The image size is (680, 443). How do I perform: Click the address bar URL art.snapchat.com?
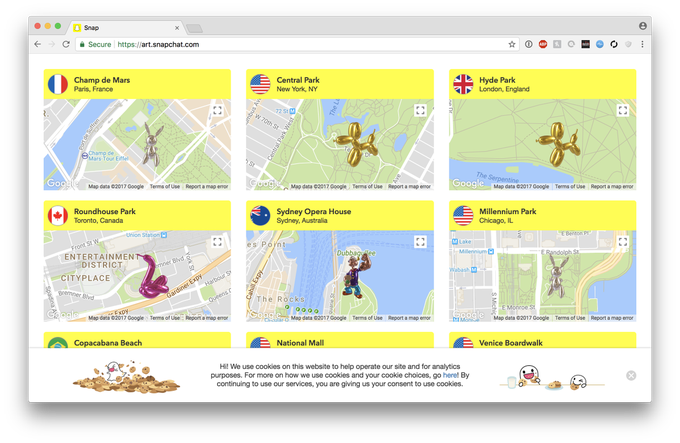click(158, 44)
